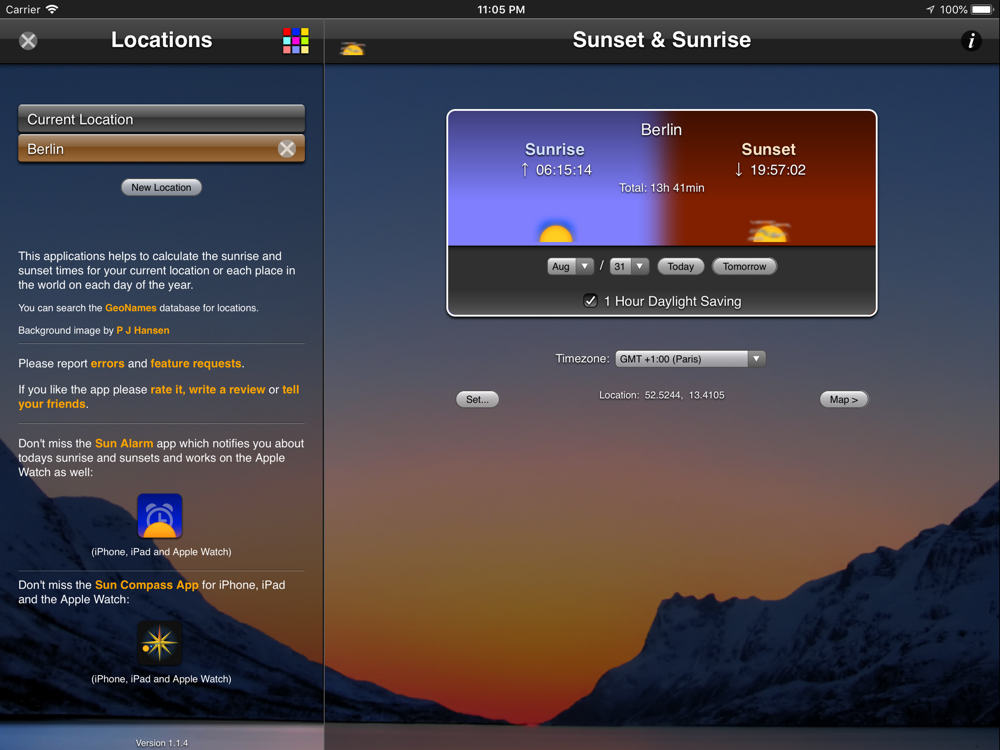
Task: Tap the Version 1.1.4 label
Action: (161, 743)
